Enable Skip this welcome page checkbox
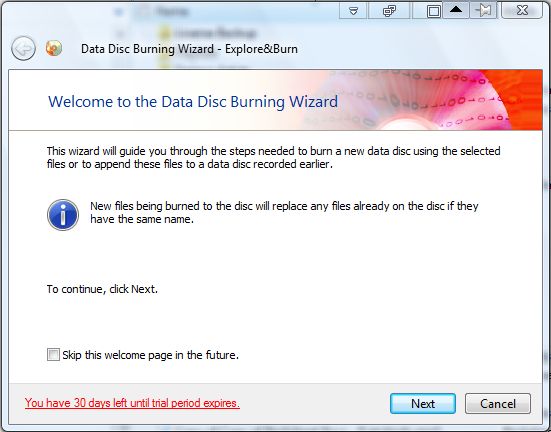The width and height of the screenshot is (551, 432). pyautogui.click(x=53, y=354)
